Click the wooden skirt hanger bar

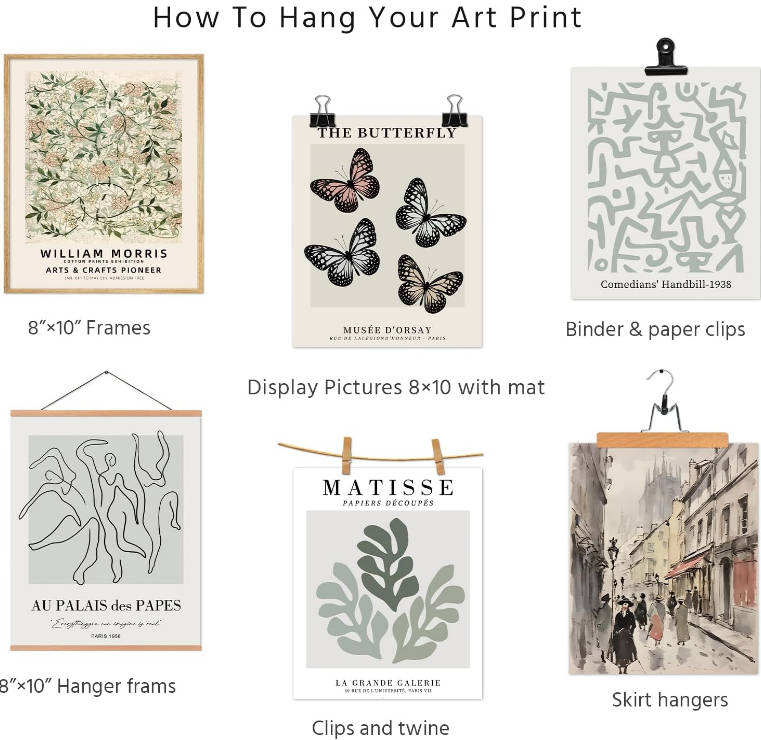click(x=662, y=440)
